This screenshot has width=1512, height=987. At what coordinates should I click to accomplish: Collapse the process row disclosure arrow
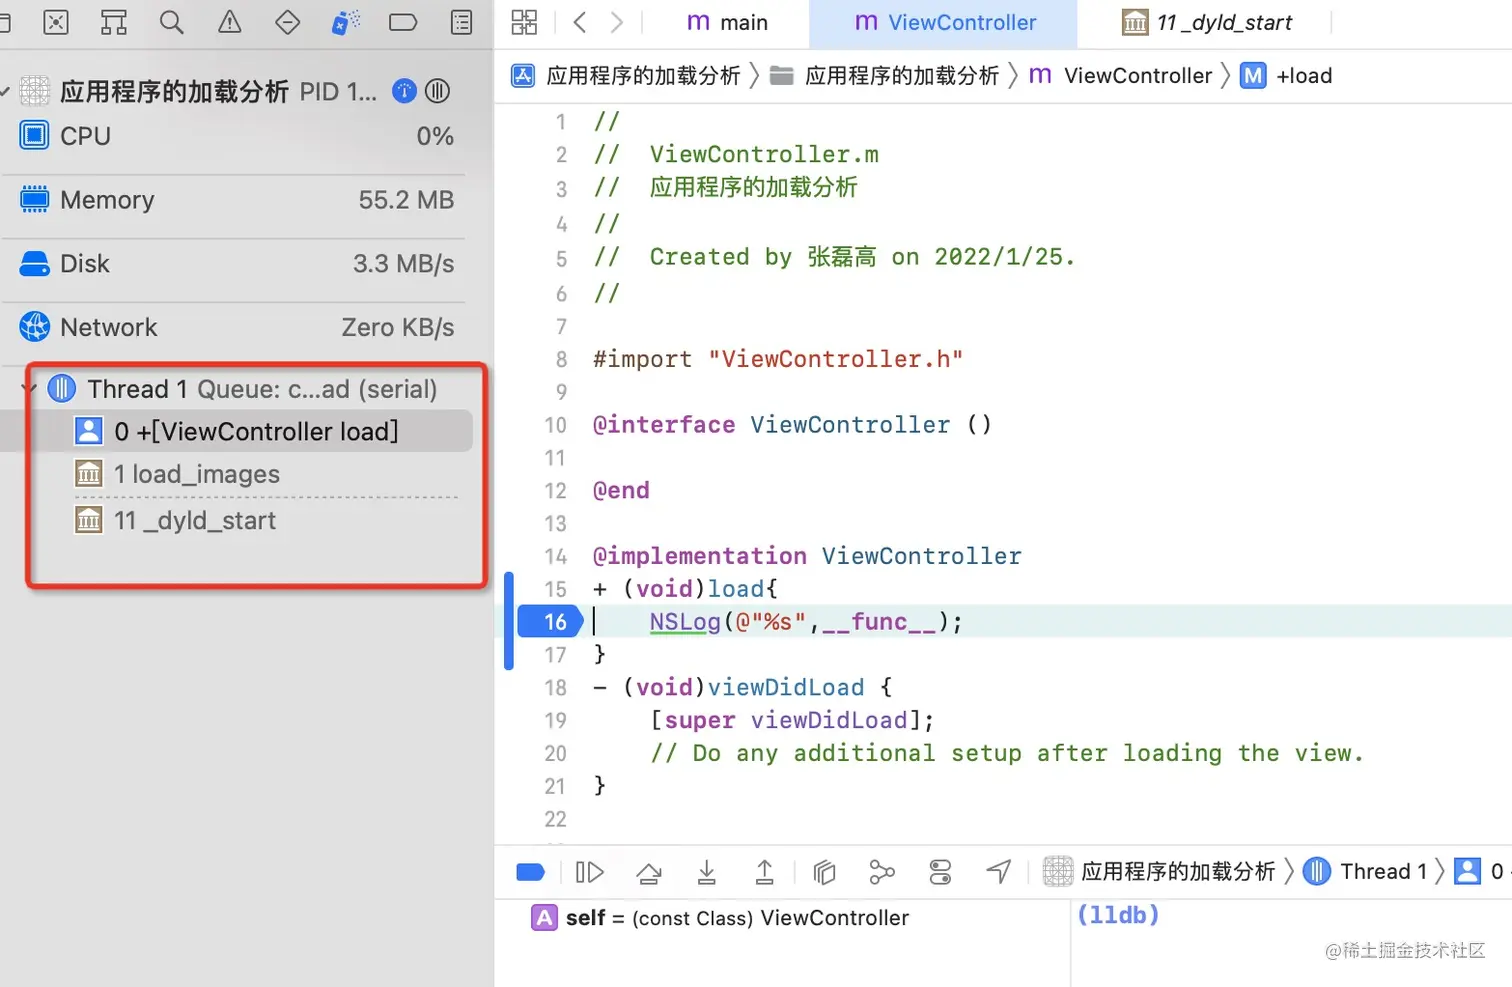(x=5, y=92)
